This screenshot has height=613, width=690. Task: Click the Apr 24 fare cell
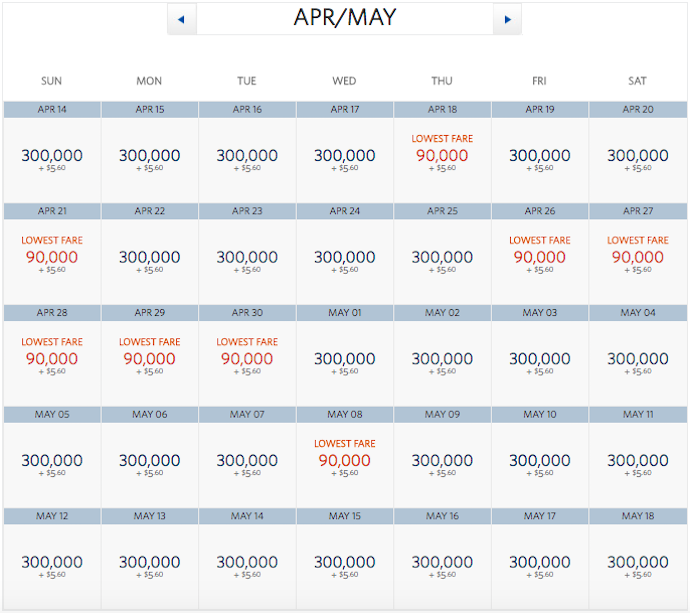(345, 258)
